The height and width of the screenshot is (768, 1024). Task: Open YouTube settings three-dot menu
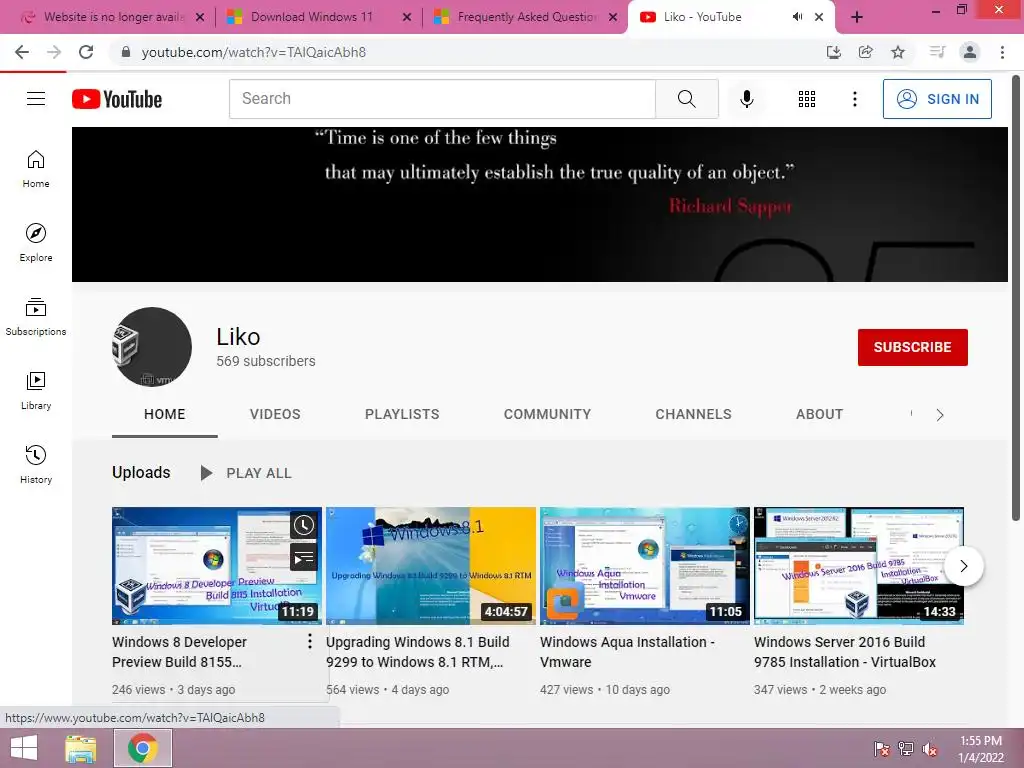854,99
